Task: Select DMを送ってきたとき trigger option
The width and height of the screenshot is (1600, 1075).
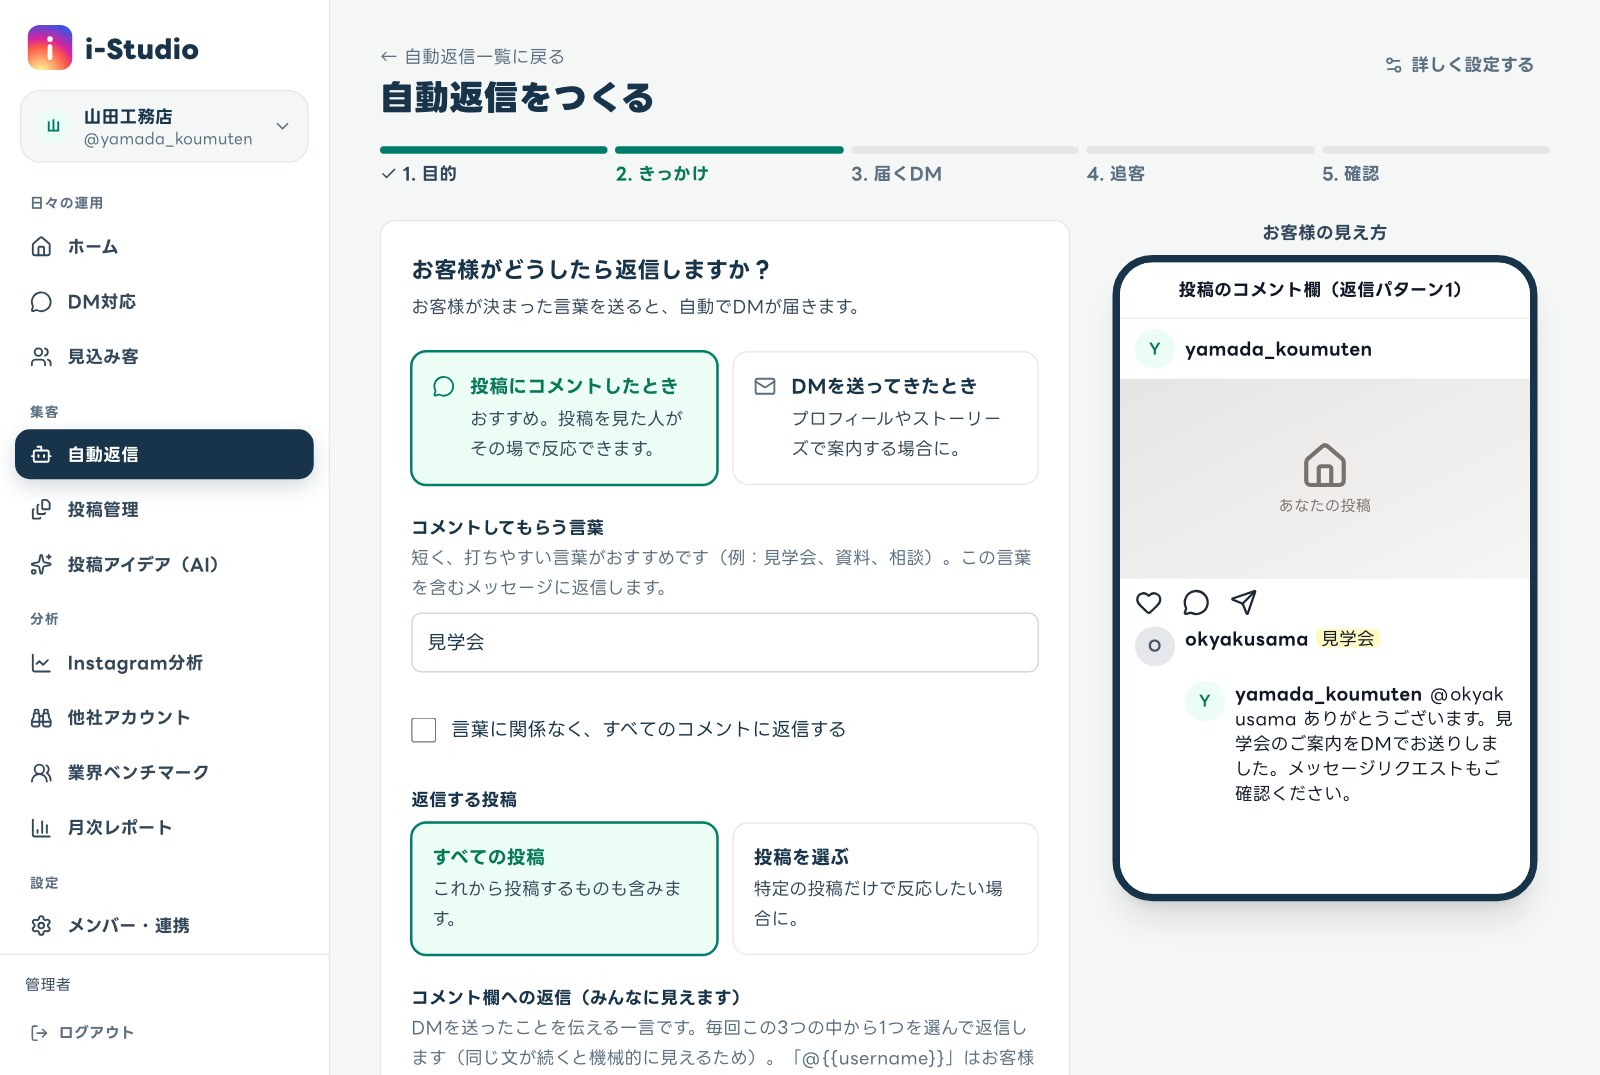Action: pyautogui.click(x=885, y=418)
